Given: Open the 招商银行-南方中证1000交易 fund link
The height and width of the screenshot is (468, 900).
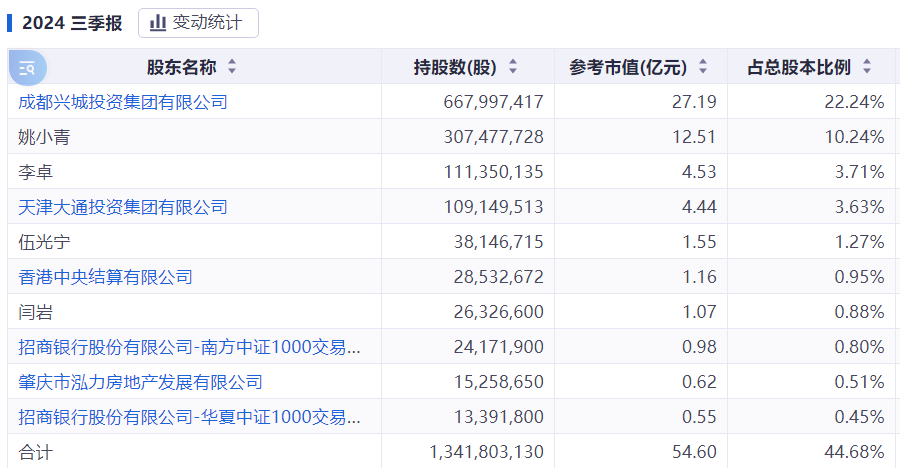Looking at the screenshot, I should coord(189,347).
